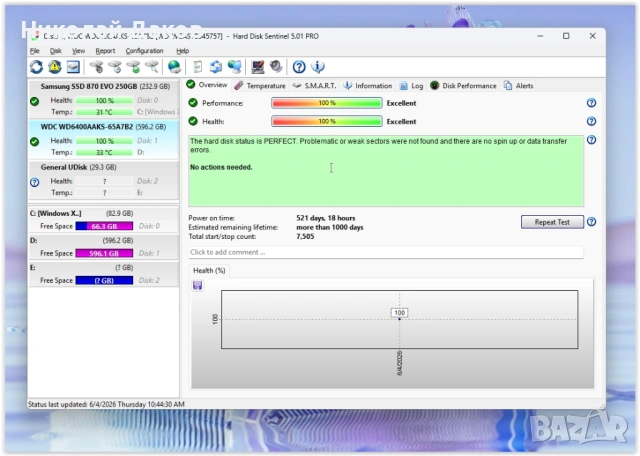This screenshot has width=640, height=456.
Task: Click the save floppy icon above health chart
Action: [198, 285]
